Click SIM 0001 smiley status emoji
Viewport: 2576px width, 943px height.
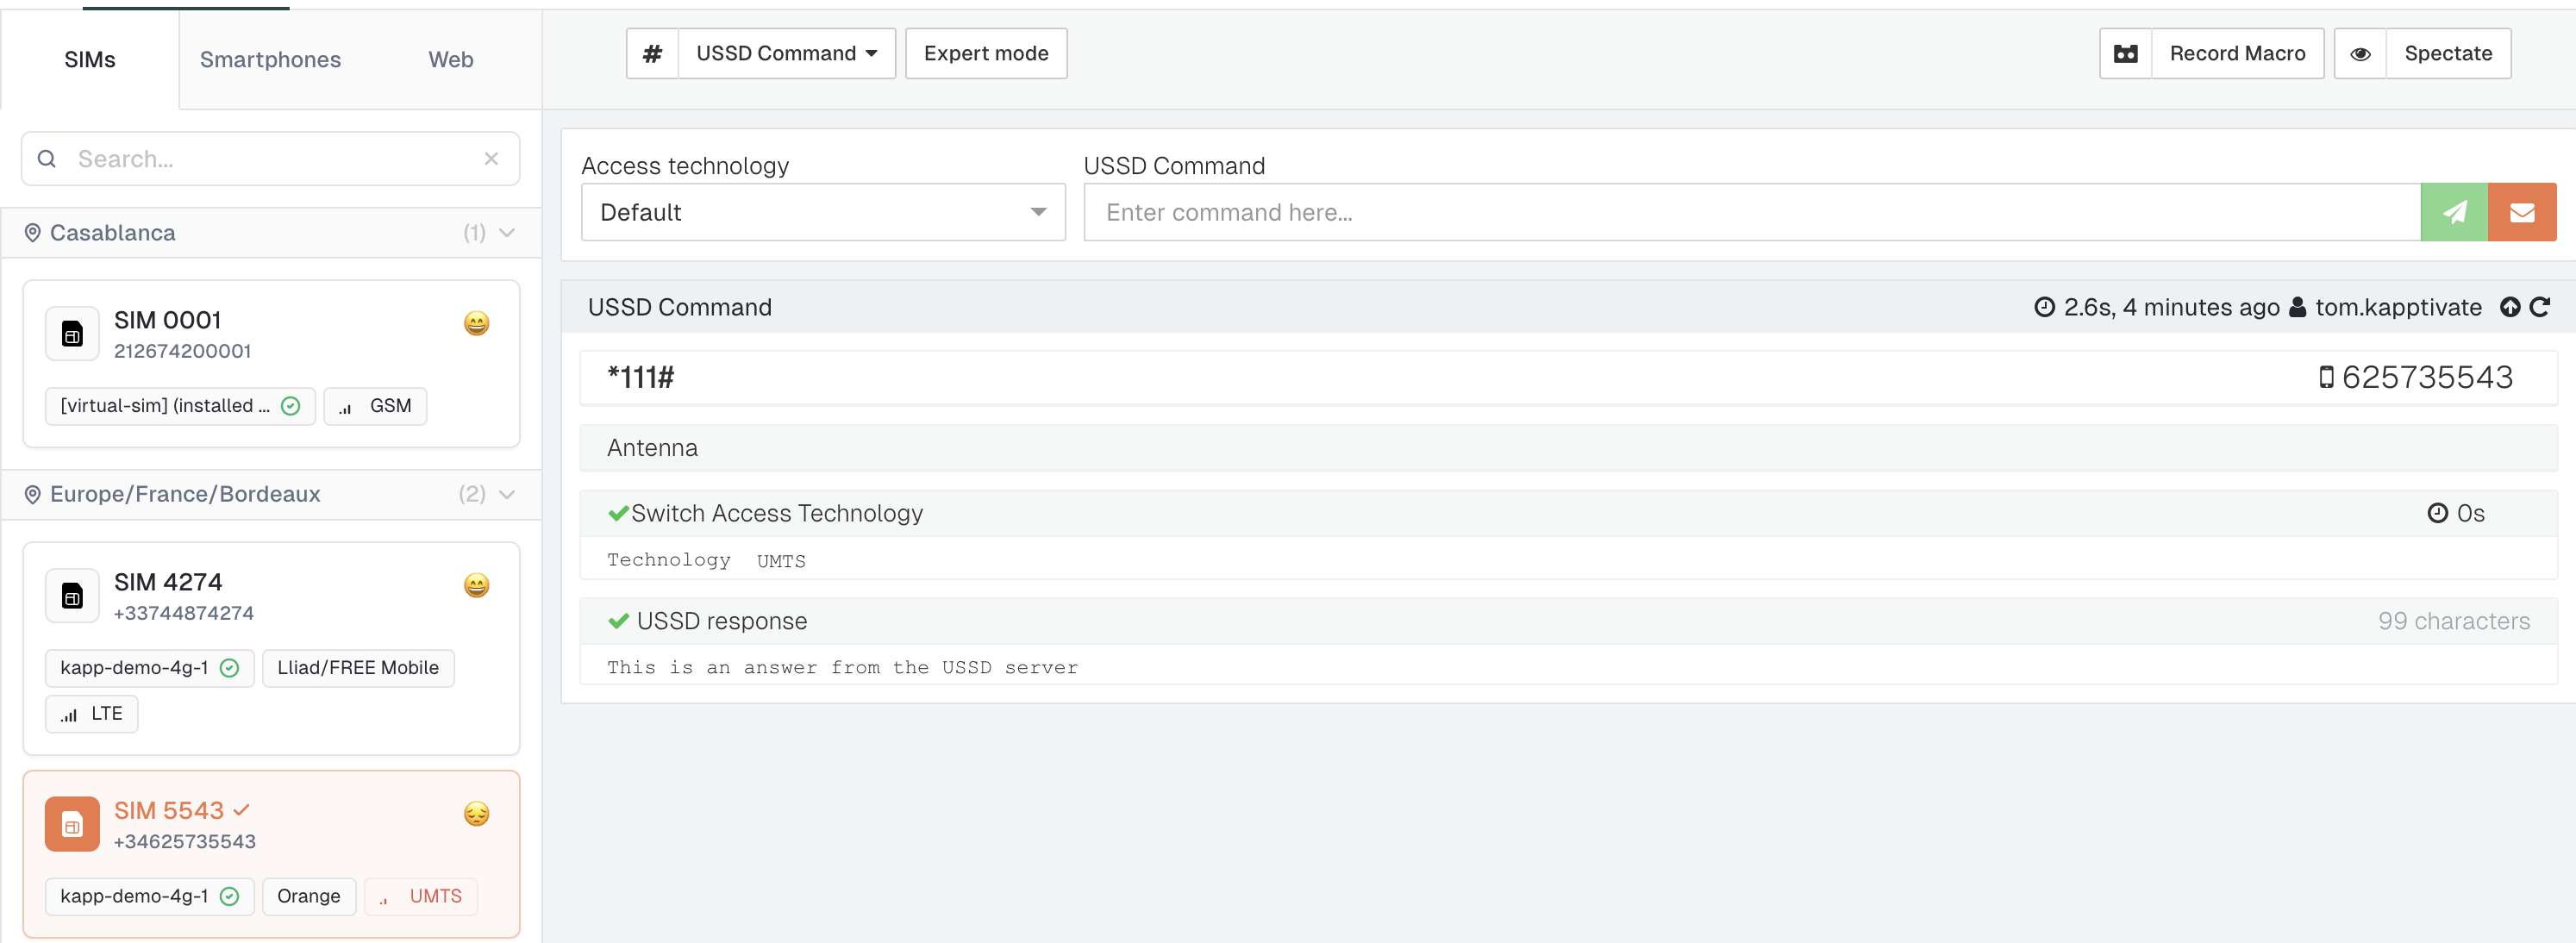pos(476,323)
